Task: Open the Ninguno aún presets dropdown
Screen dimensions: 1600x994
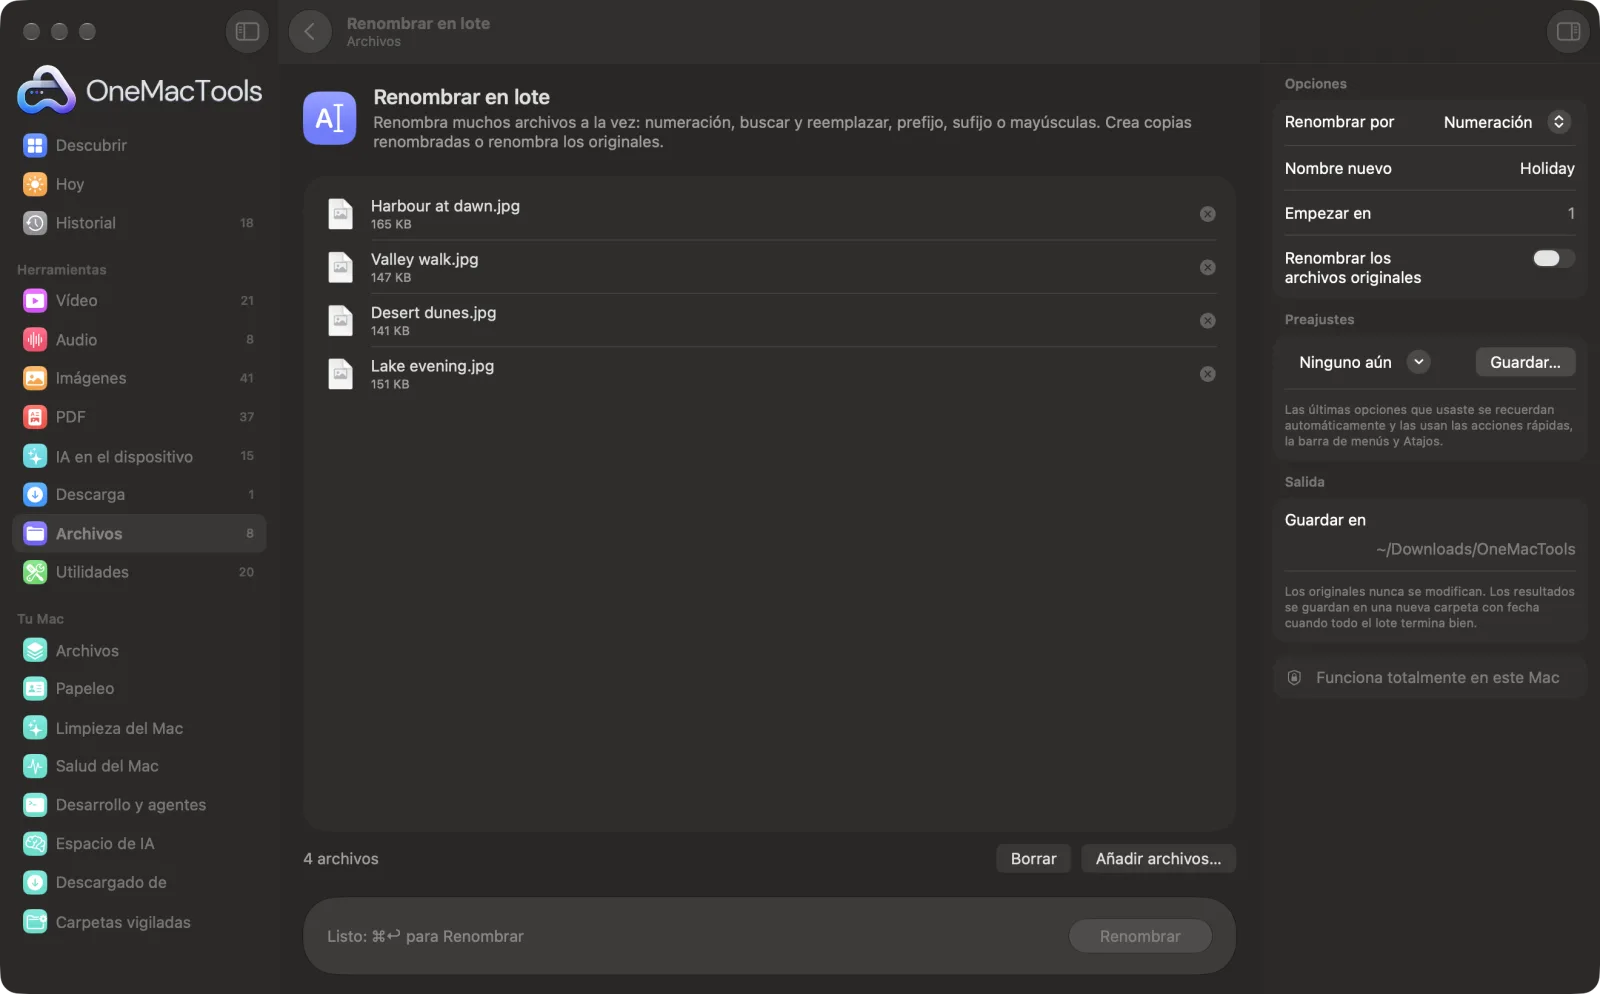Action: [1363, 363]
